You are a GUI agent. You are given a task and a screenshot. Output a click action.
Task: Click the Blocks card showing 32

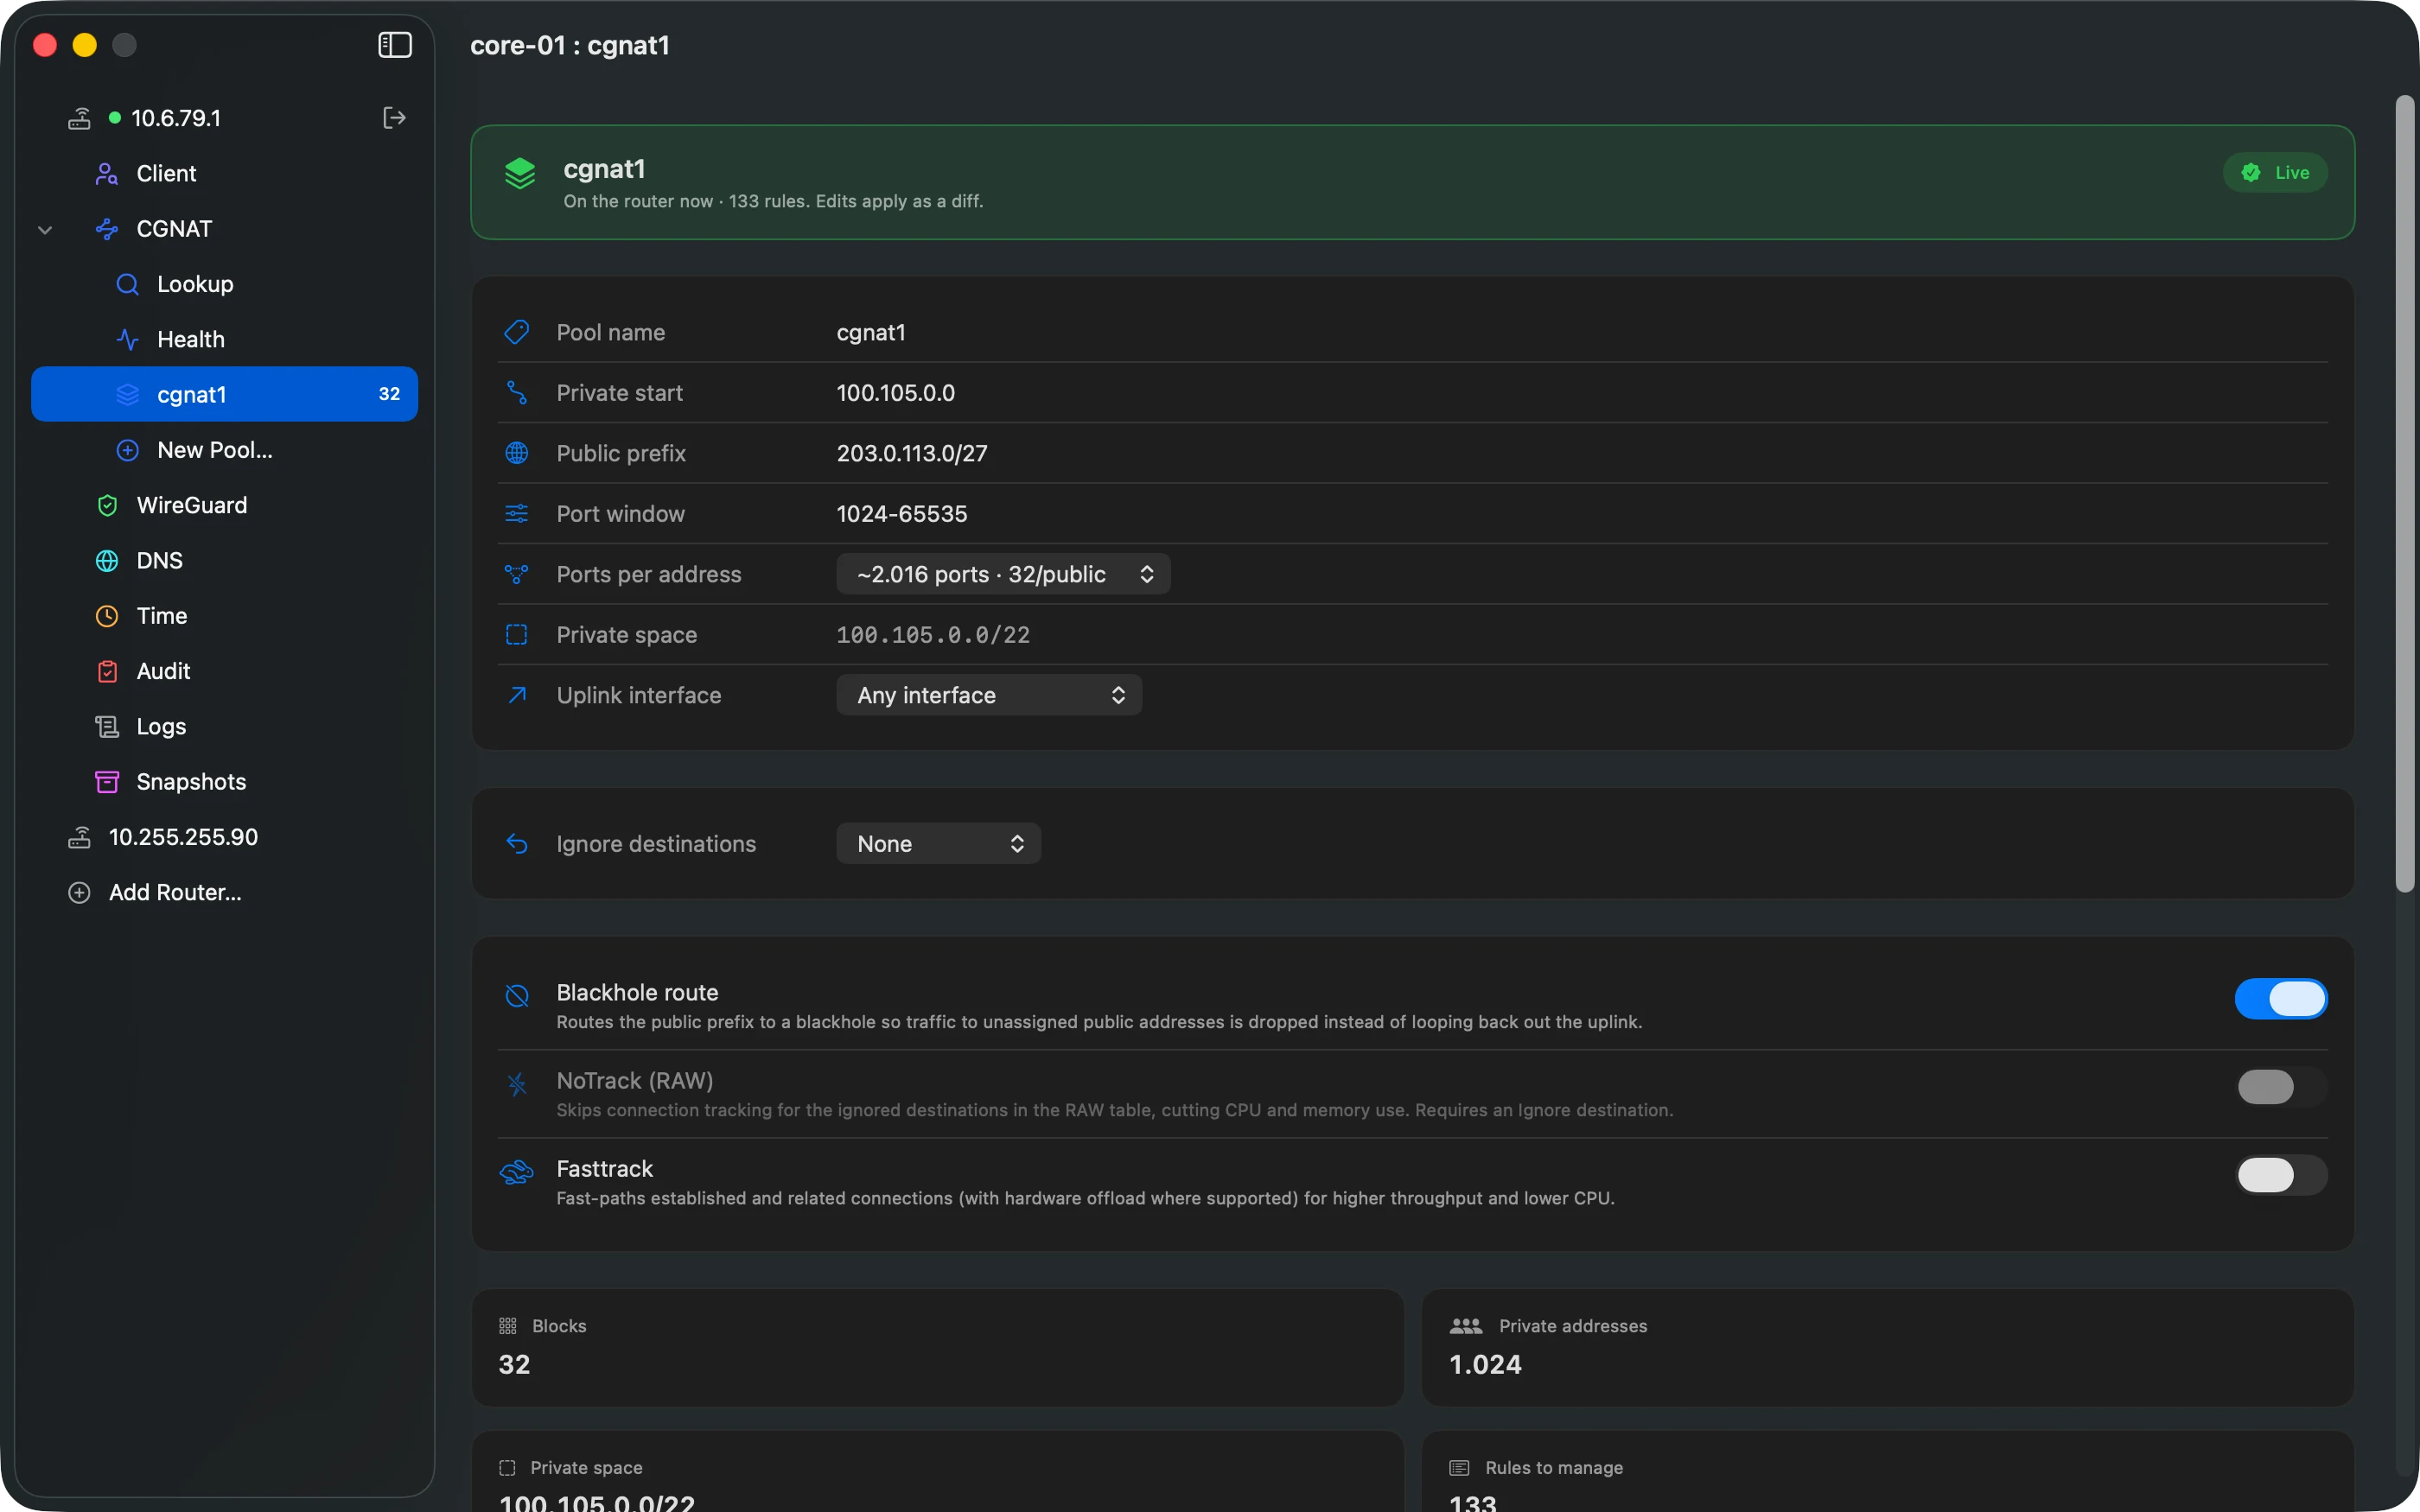click(937, 1348)
